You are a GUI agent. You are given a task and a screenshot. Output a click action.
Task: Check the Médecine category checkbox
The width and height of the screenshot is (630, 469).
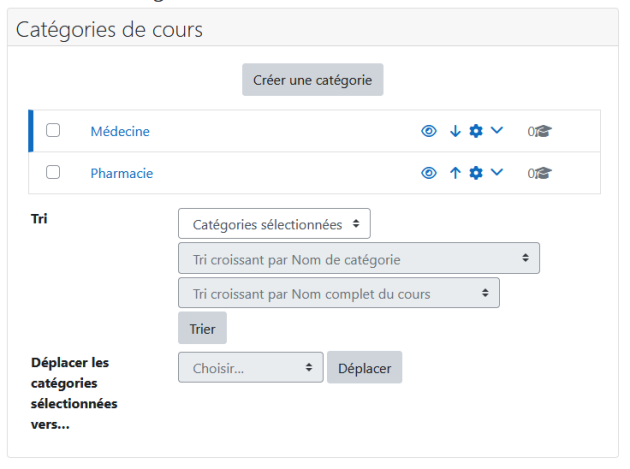53,130
